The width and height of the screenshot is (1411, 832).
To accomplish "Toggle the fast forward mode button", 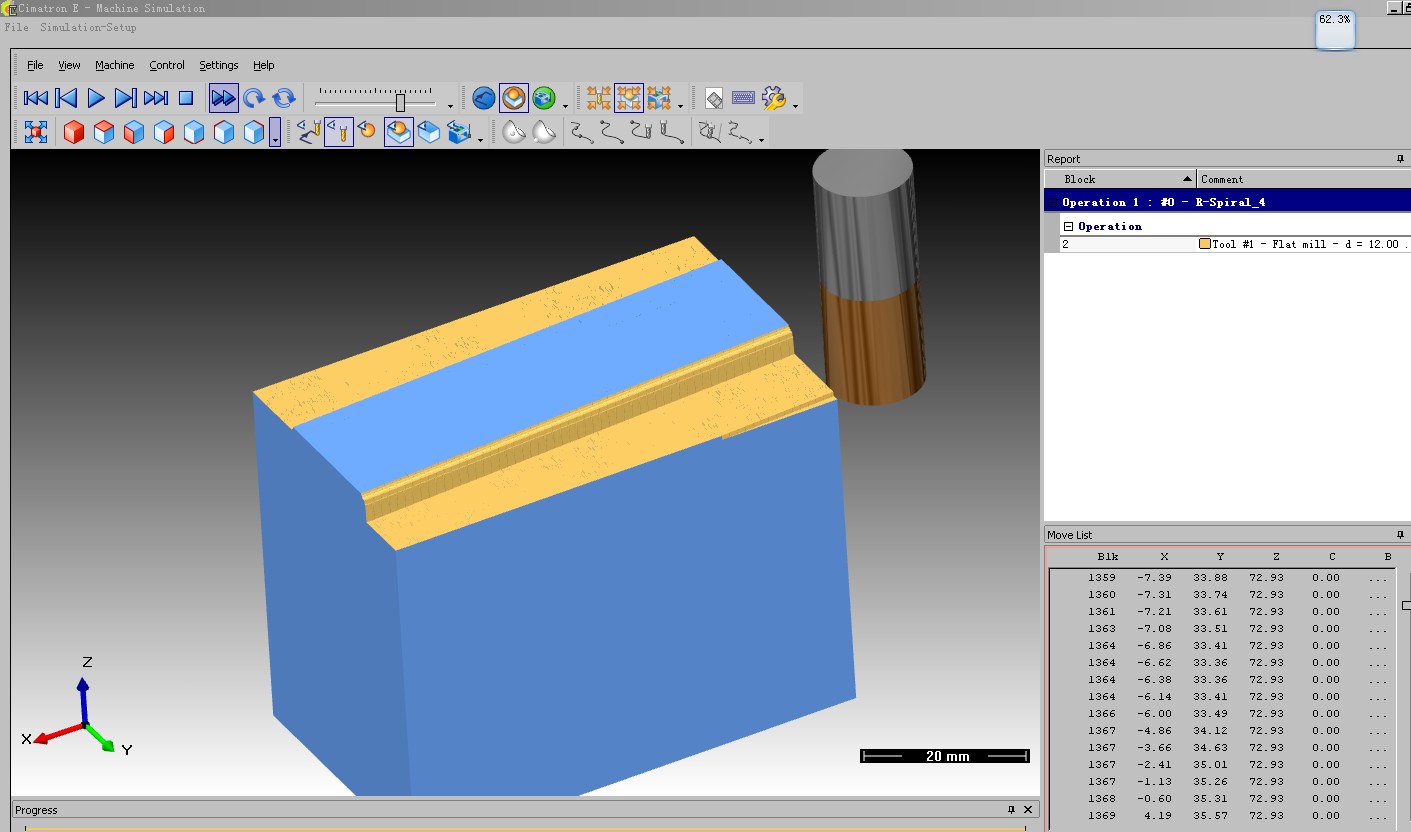I will pyautogui.click(x=224, y=98).
